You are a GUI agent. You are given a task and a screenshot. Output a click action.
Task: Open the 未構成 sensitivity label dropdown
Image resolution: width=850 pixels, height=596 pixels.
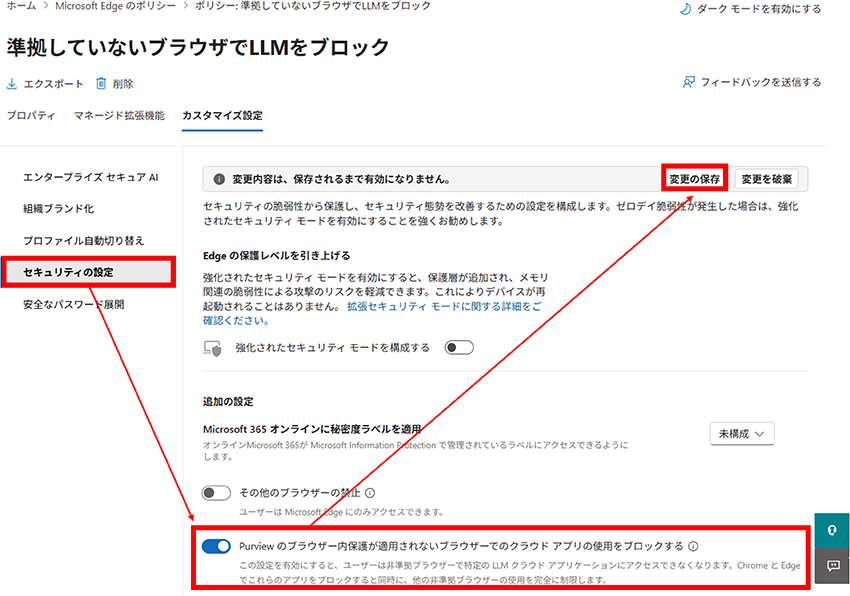click(x=741, y=433)
